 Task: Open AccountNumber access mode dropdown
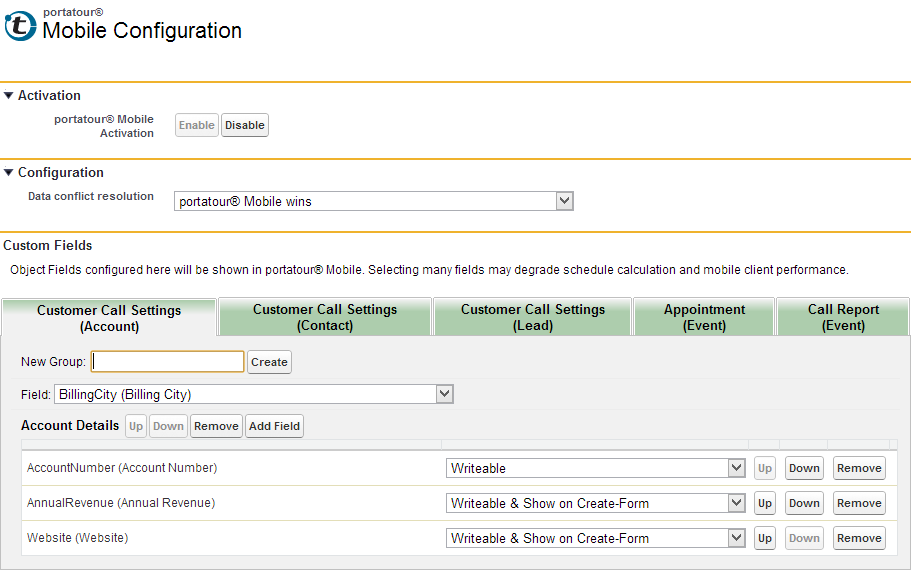pyautogui.click(x=596, y=468)
